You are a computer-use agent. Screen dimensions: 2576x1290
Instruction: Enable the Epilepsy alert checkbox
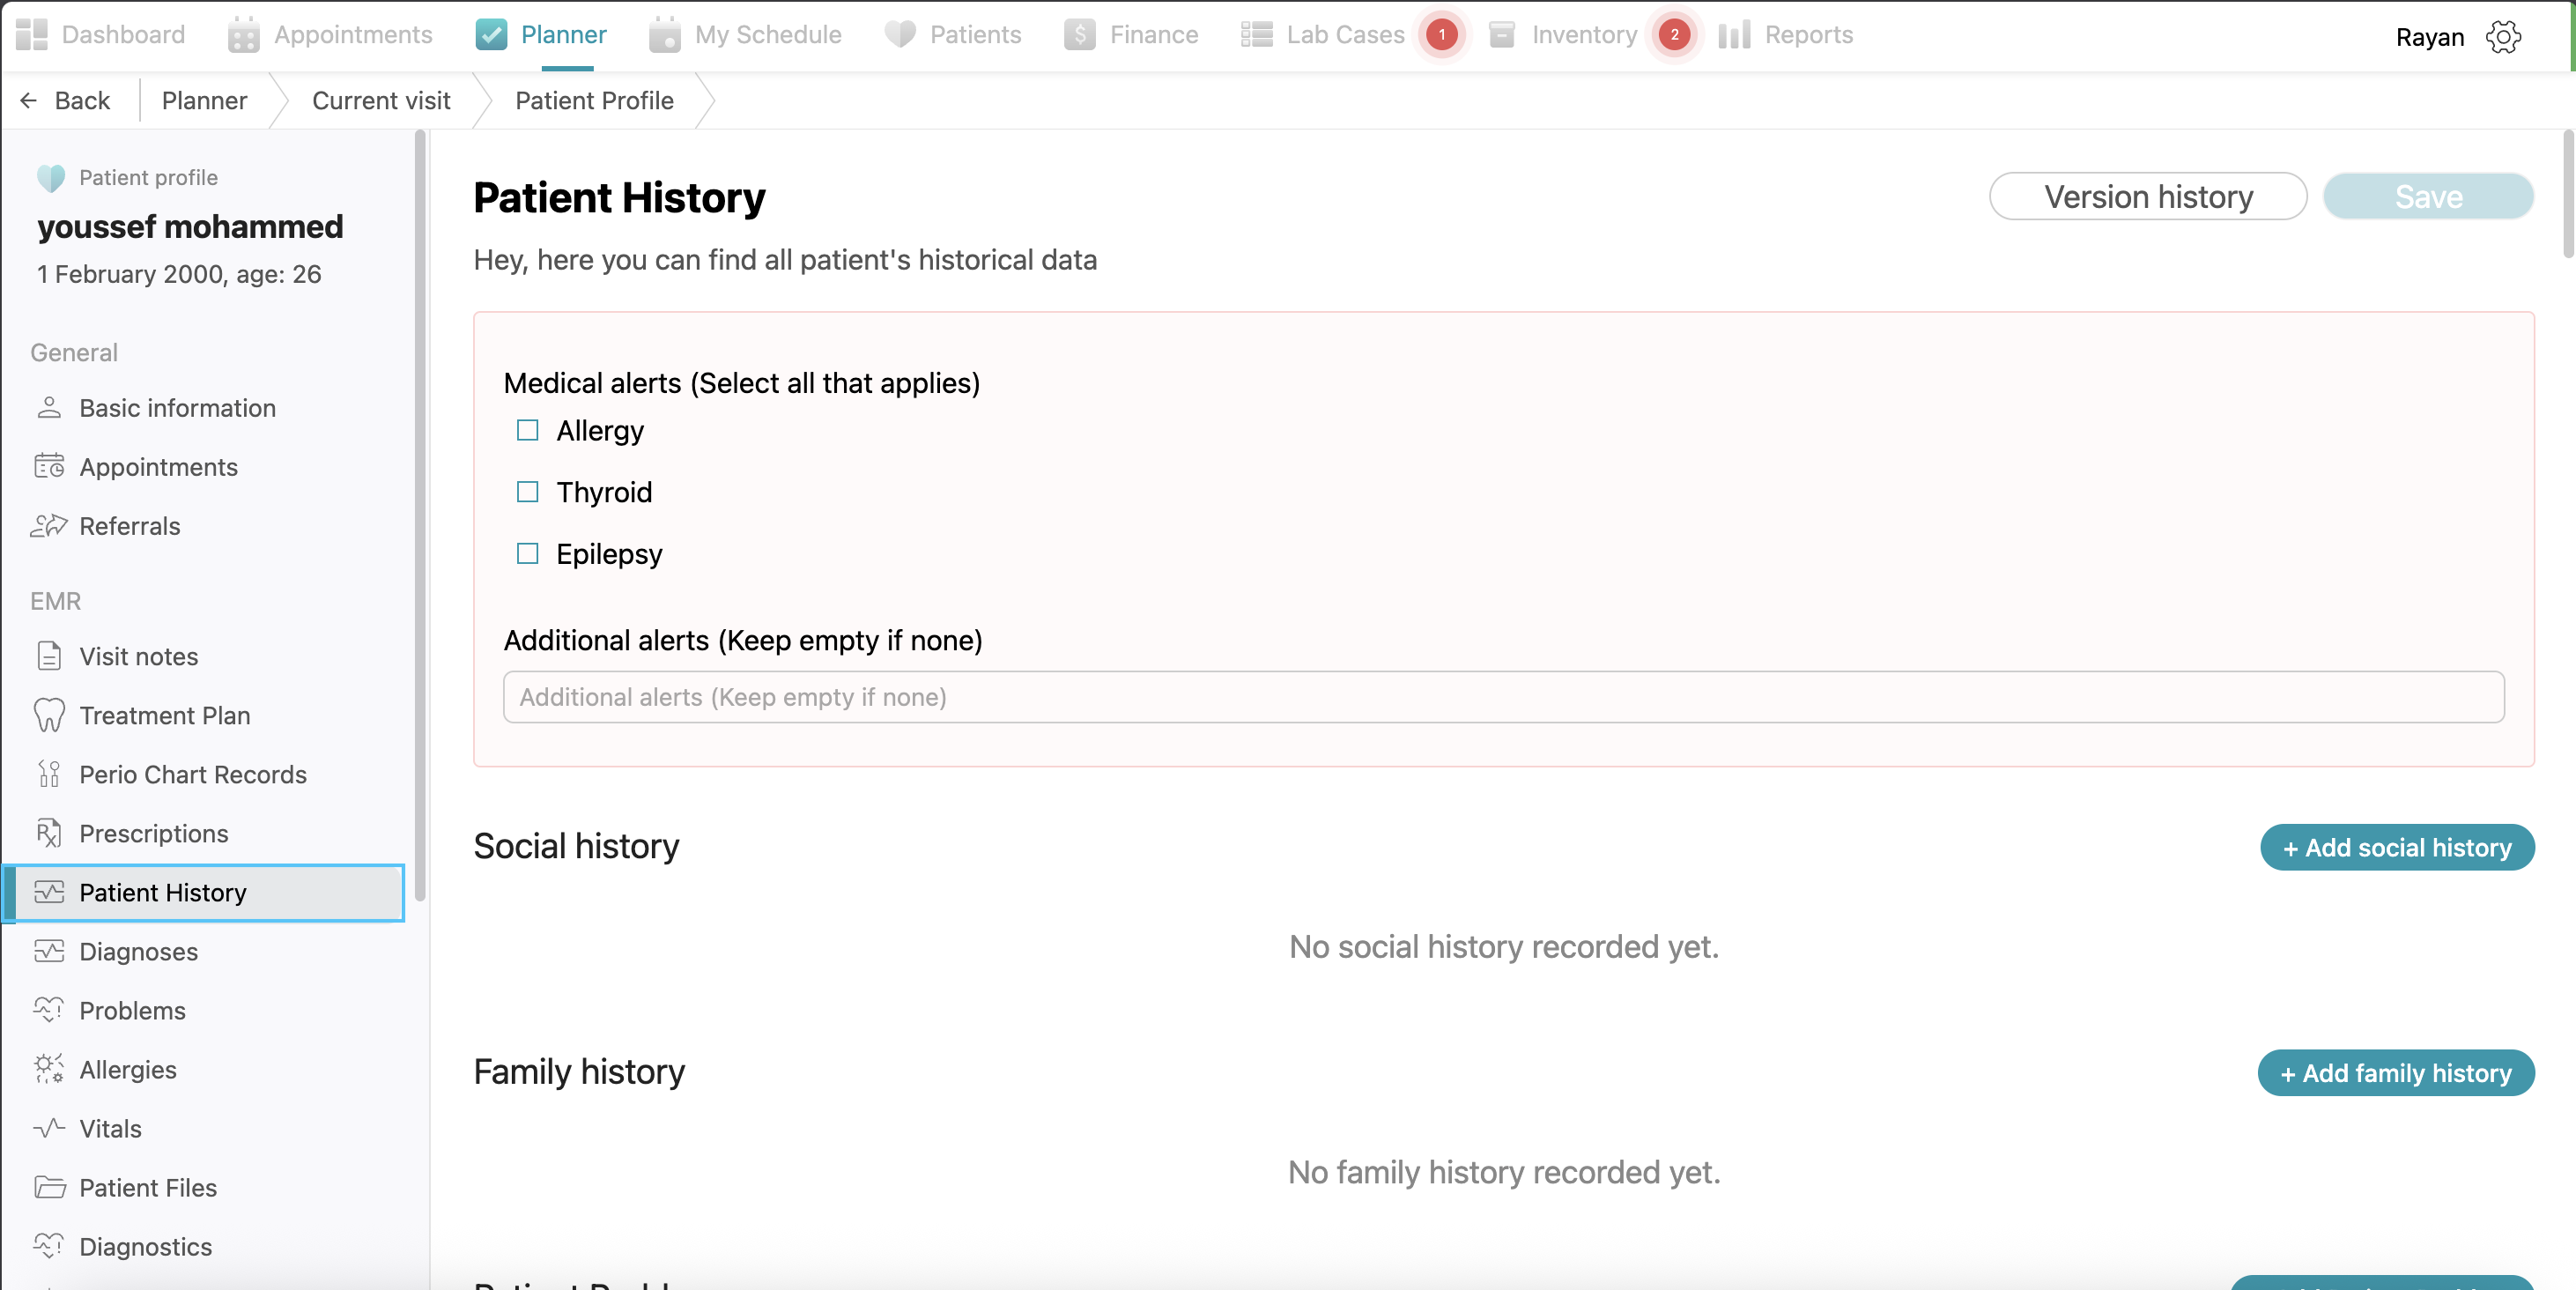click(527, 554)
